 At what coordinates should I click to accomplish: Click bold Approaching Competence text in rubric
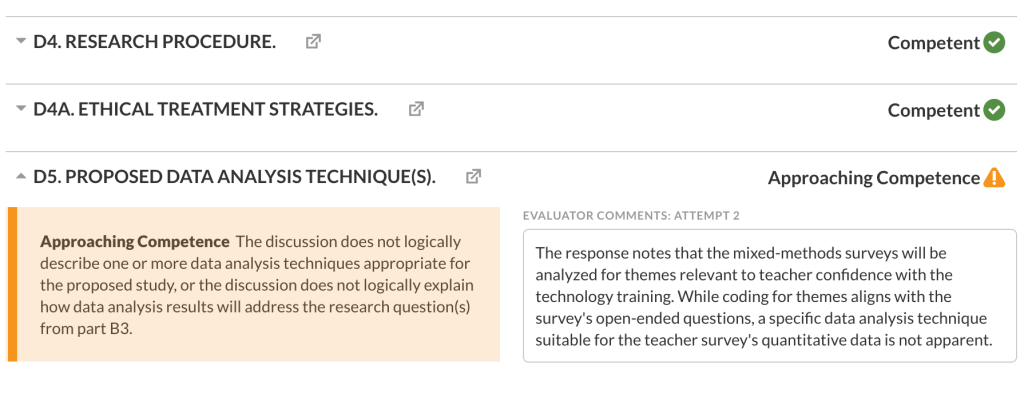(x=134, y=242)
